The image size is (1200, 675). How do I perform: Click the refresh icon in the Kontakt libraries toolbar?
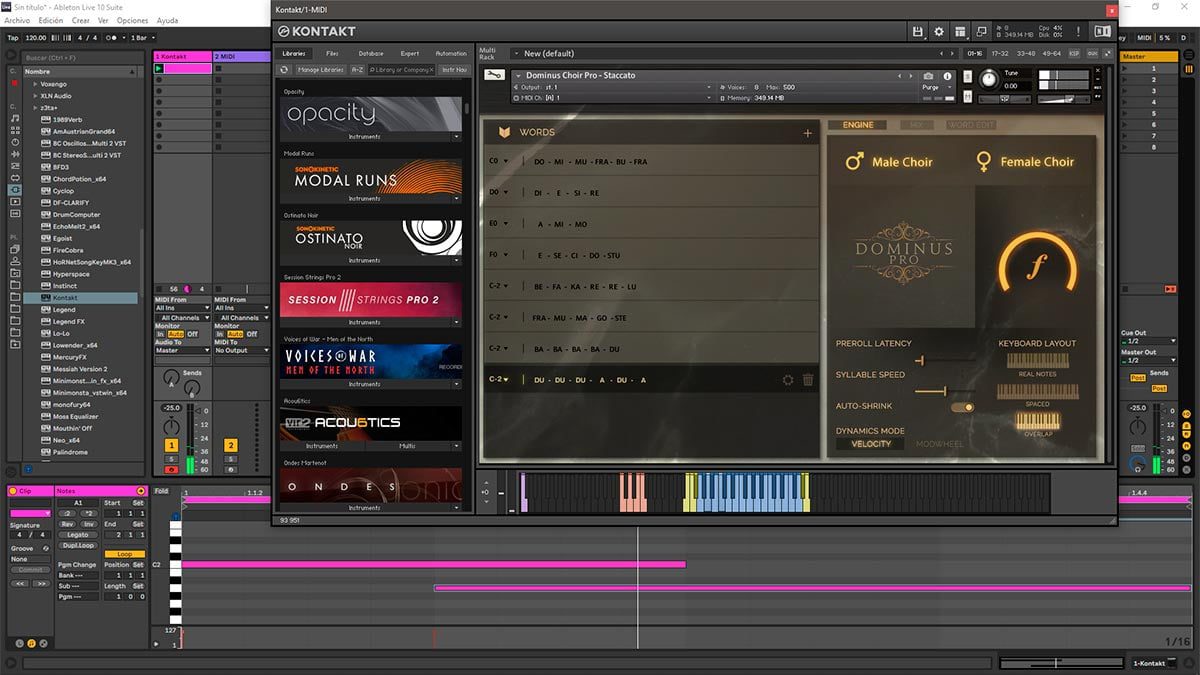click(x=284, y=70)
